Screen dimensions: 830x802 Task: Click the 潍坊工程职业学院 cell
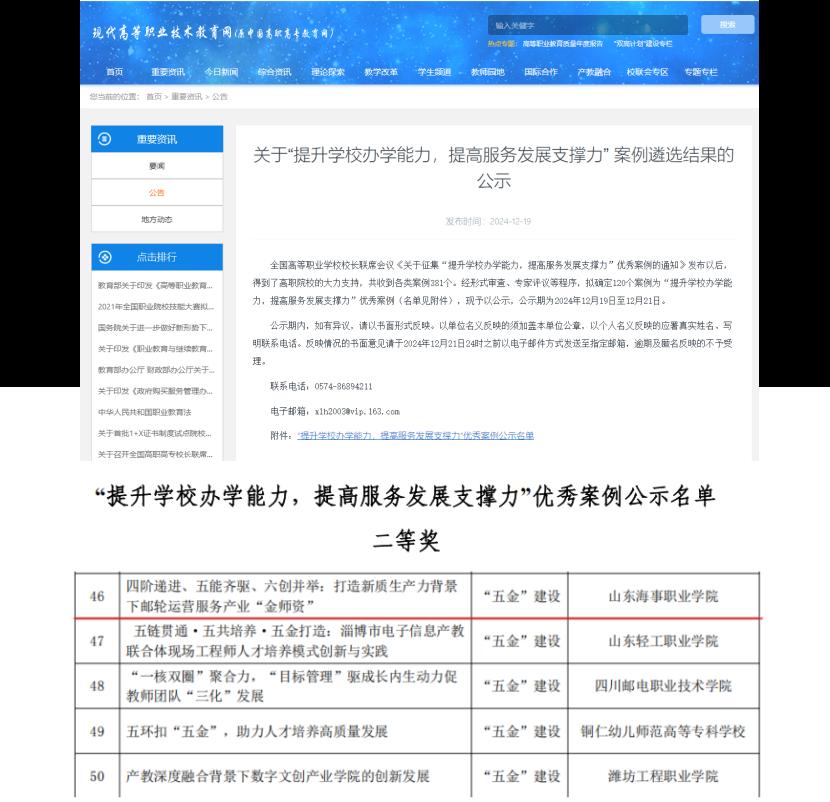(663, 777)
